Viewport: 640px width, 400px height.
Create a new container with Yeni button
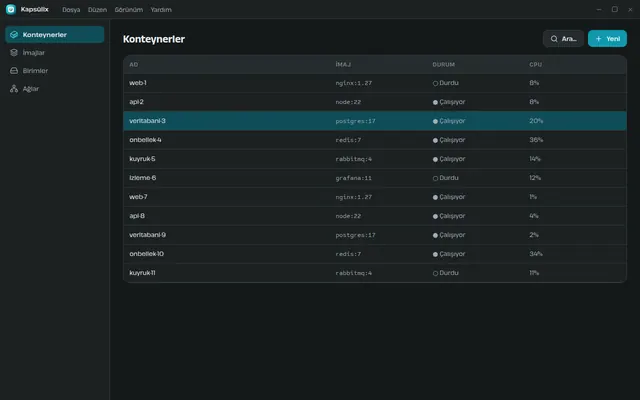tap(607, 39)
